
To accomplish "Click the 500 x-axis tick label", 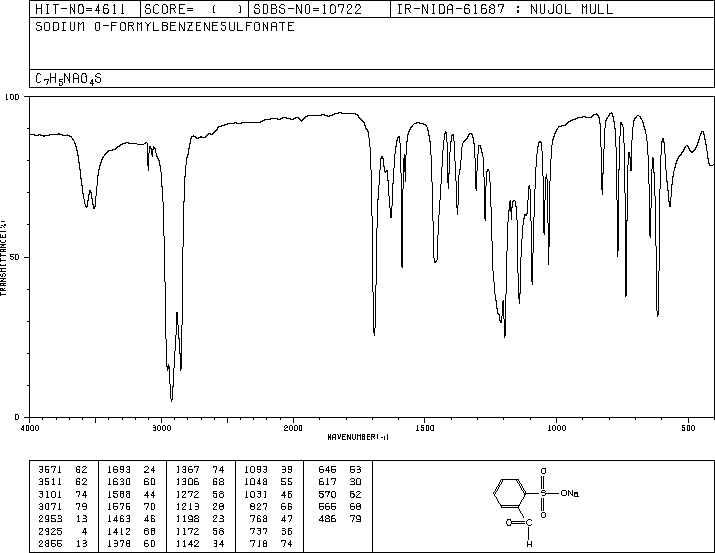I will pos(688,428).
